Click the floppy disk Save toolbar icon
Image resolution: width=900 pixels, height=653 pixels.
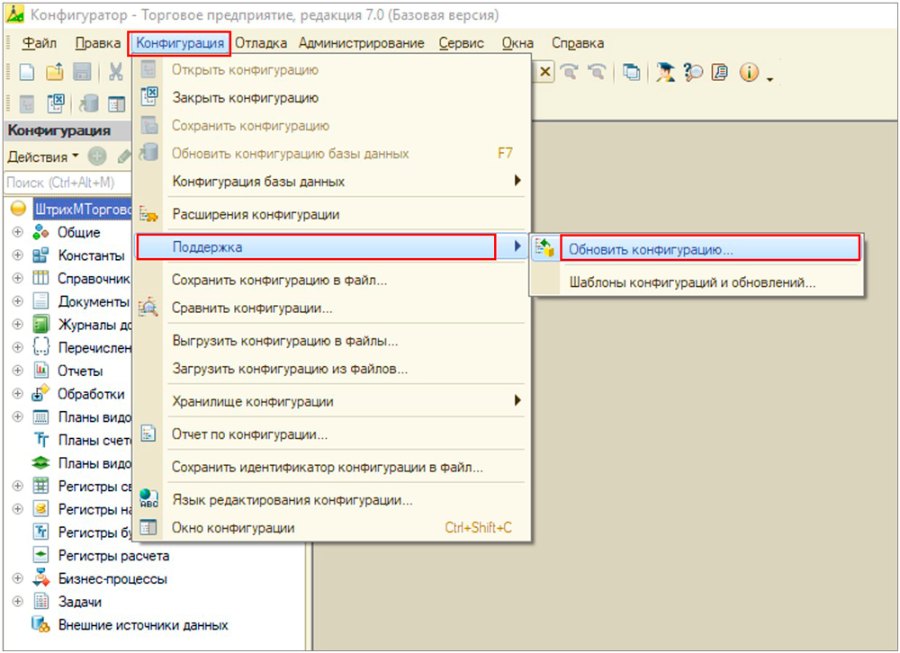(83, 72)
